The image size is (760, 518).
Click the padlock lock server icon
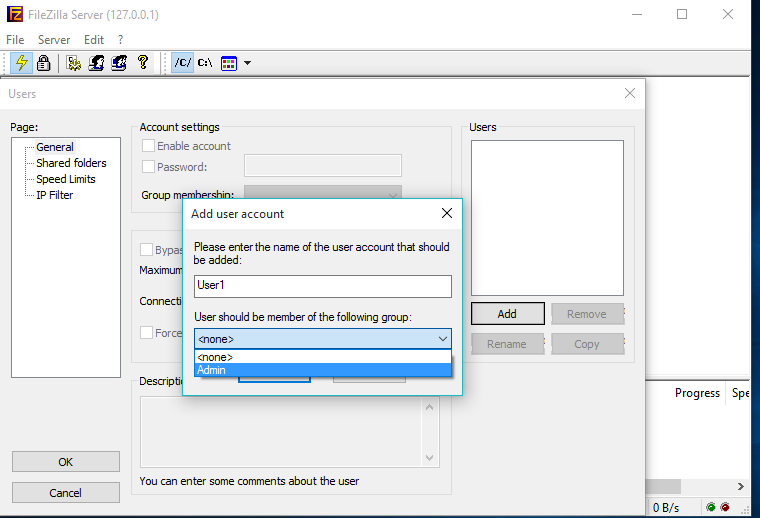coord(43,62)
